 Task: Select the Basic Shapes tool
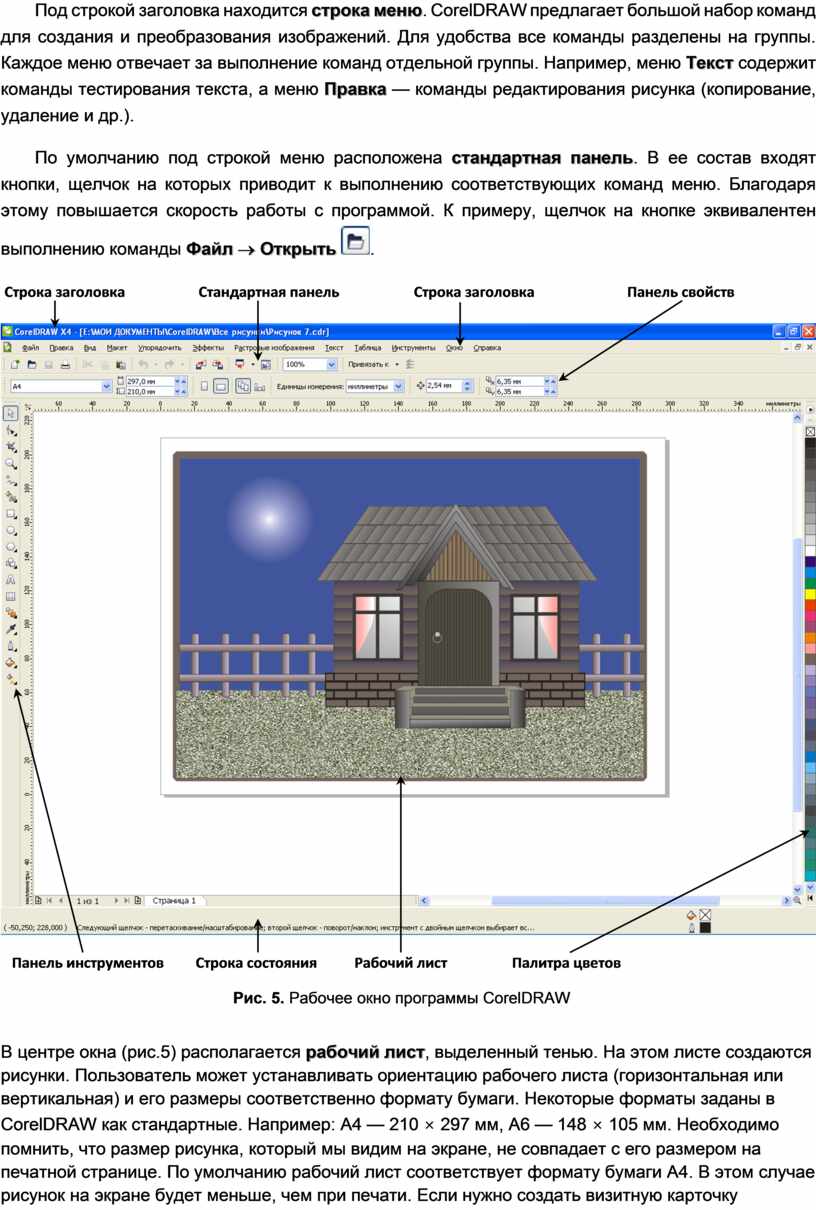click(11, 563)
